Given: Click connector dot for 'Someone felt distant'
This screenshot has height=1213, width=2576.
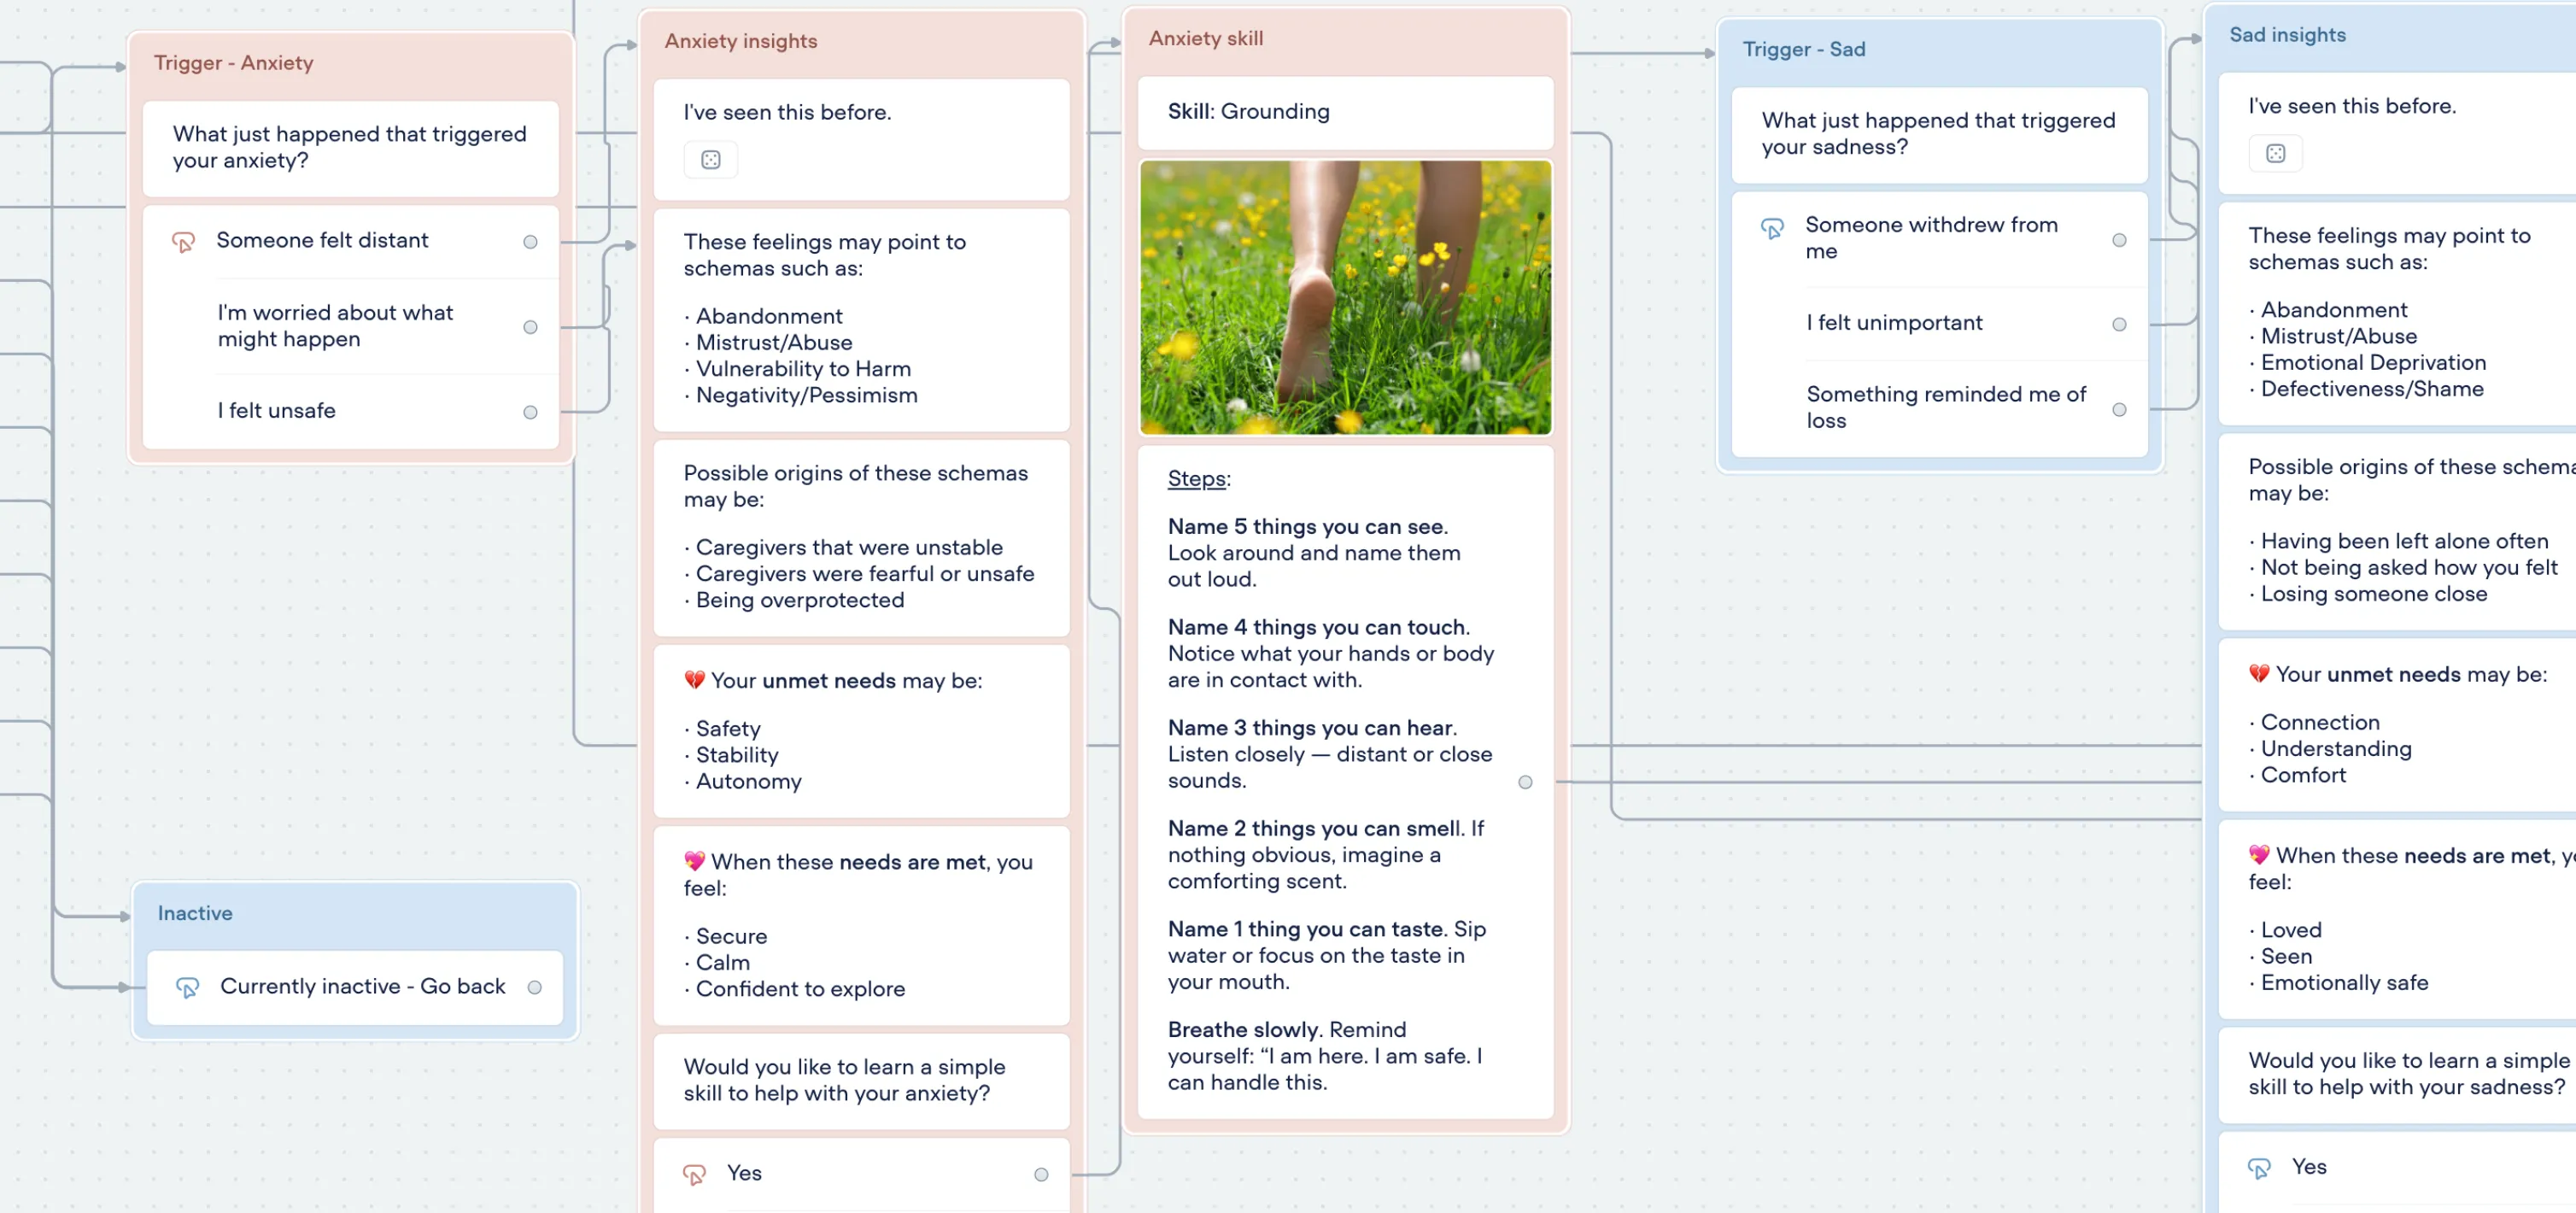Looking at the screenshot, I should tap(530, 242).
